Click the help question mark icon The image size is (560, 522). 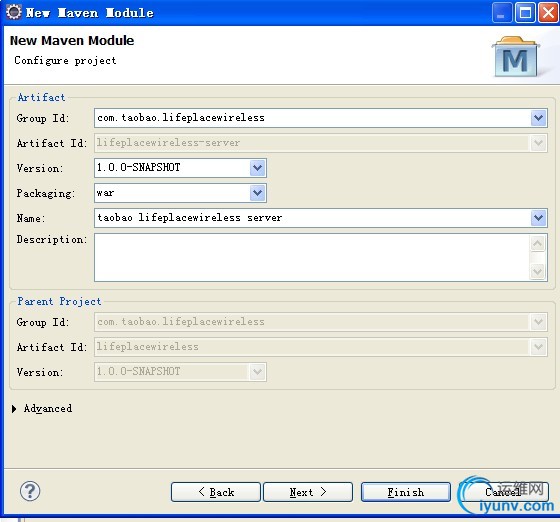pos(30,491)
